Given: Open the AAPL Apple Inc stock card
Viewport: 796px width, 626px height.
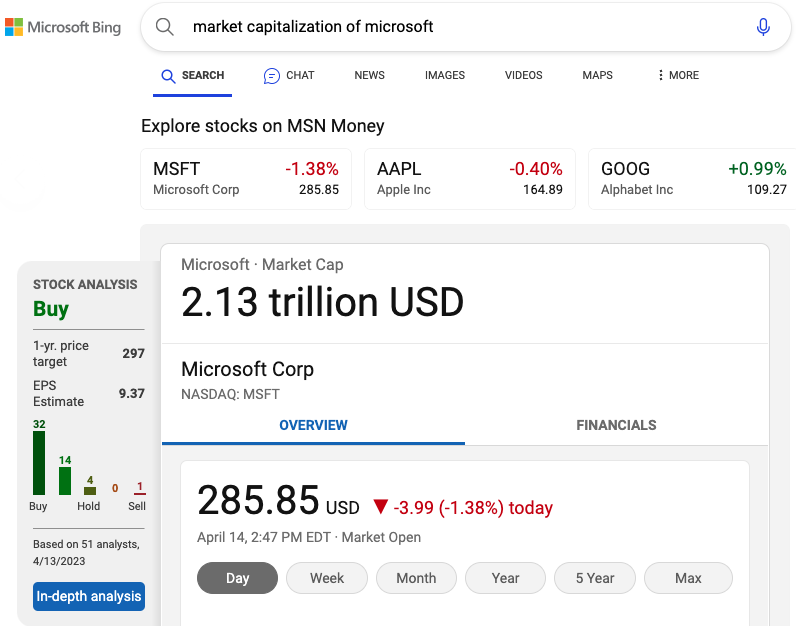Looking at the screenshot, I should [470, 179].
